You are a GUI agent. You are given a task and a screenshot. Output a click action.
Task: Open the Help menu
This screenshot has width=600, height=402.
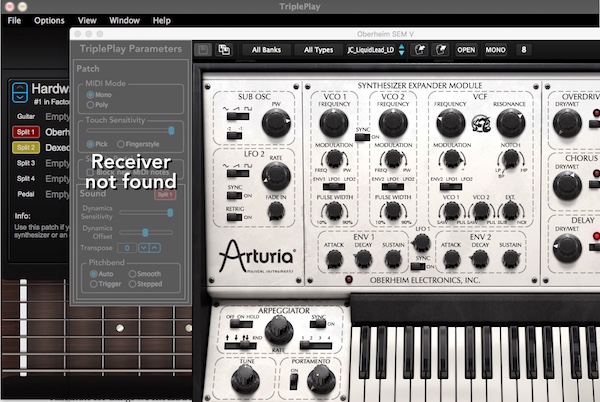coord(161,21)
